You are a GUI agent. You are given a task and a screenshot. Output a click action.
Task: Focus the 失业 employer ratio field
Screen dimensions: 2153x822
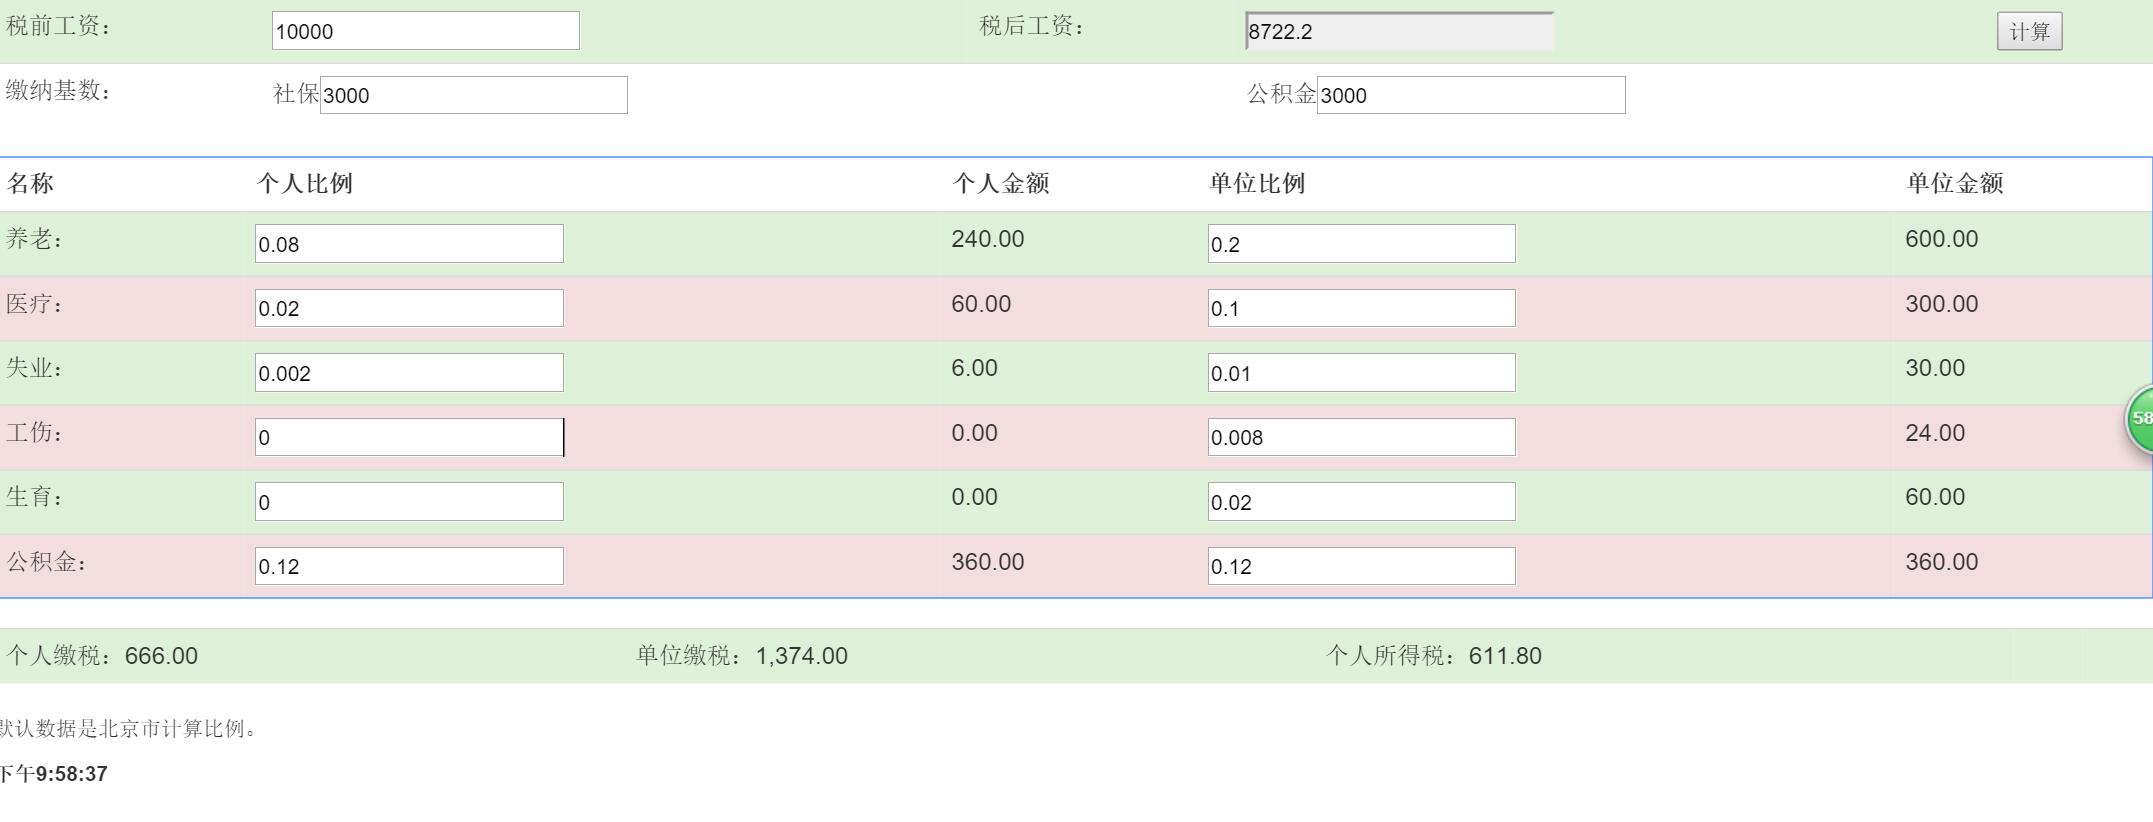(1361, 373)
